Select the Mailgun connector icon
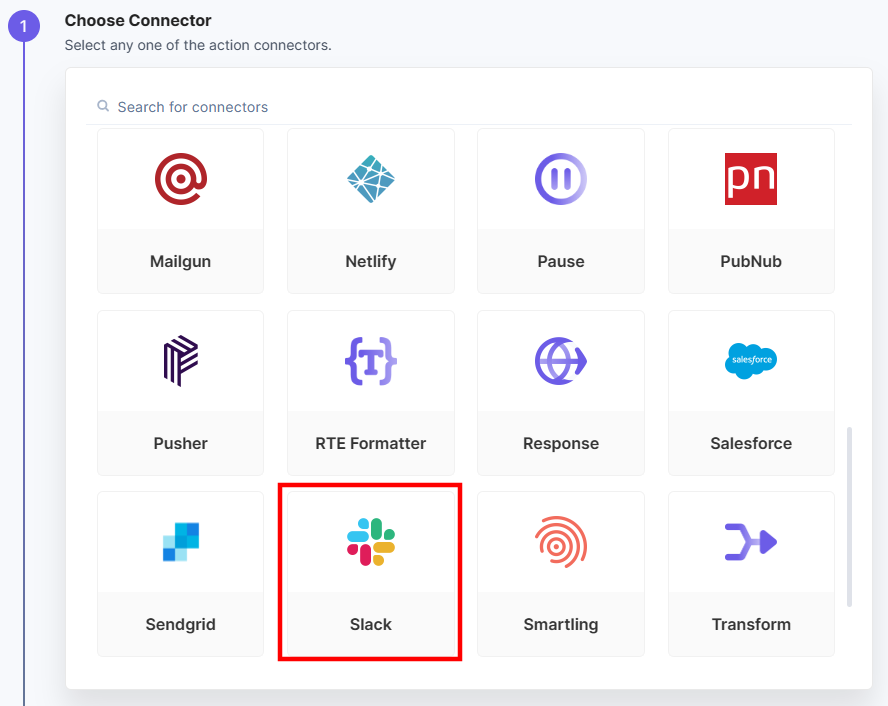The width and height of the screenshot is (888, 706). coord(181,179)
